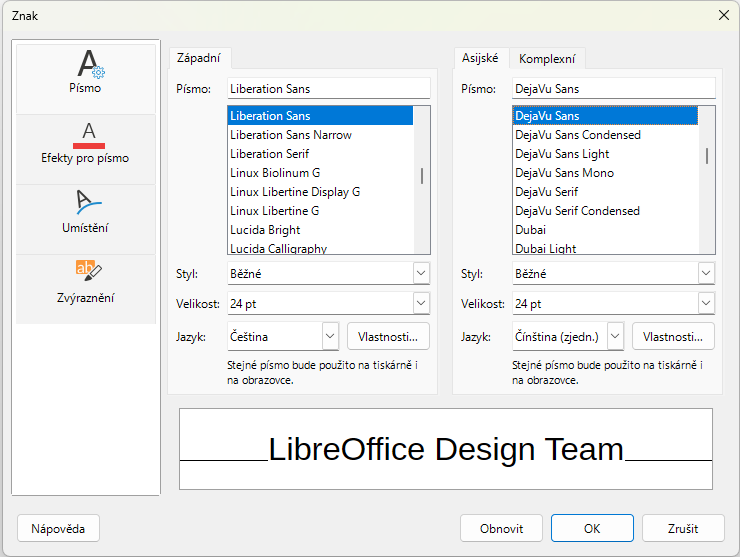The width and height of the screenshot is (740, 557).
Task: Expand the western Velikost dropdown
Action: tap(421, 303)
